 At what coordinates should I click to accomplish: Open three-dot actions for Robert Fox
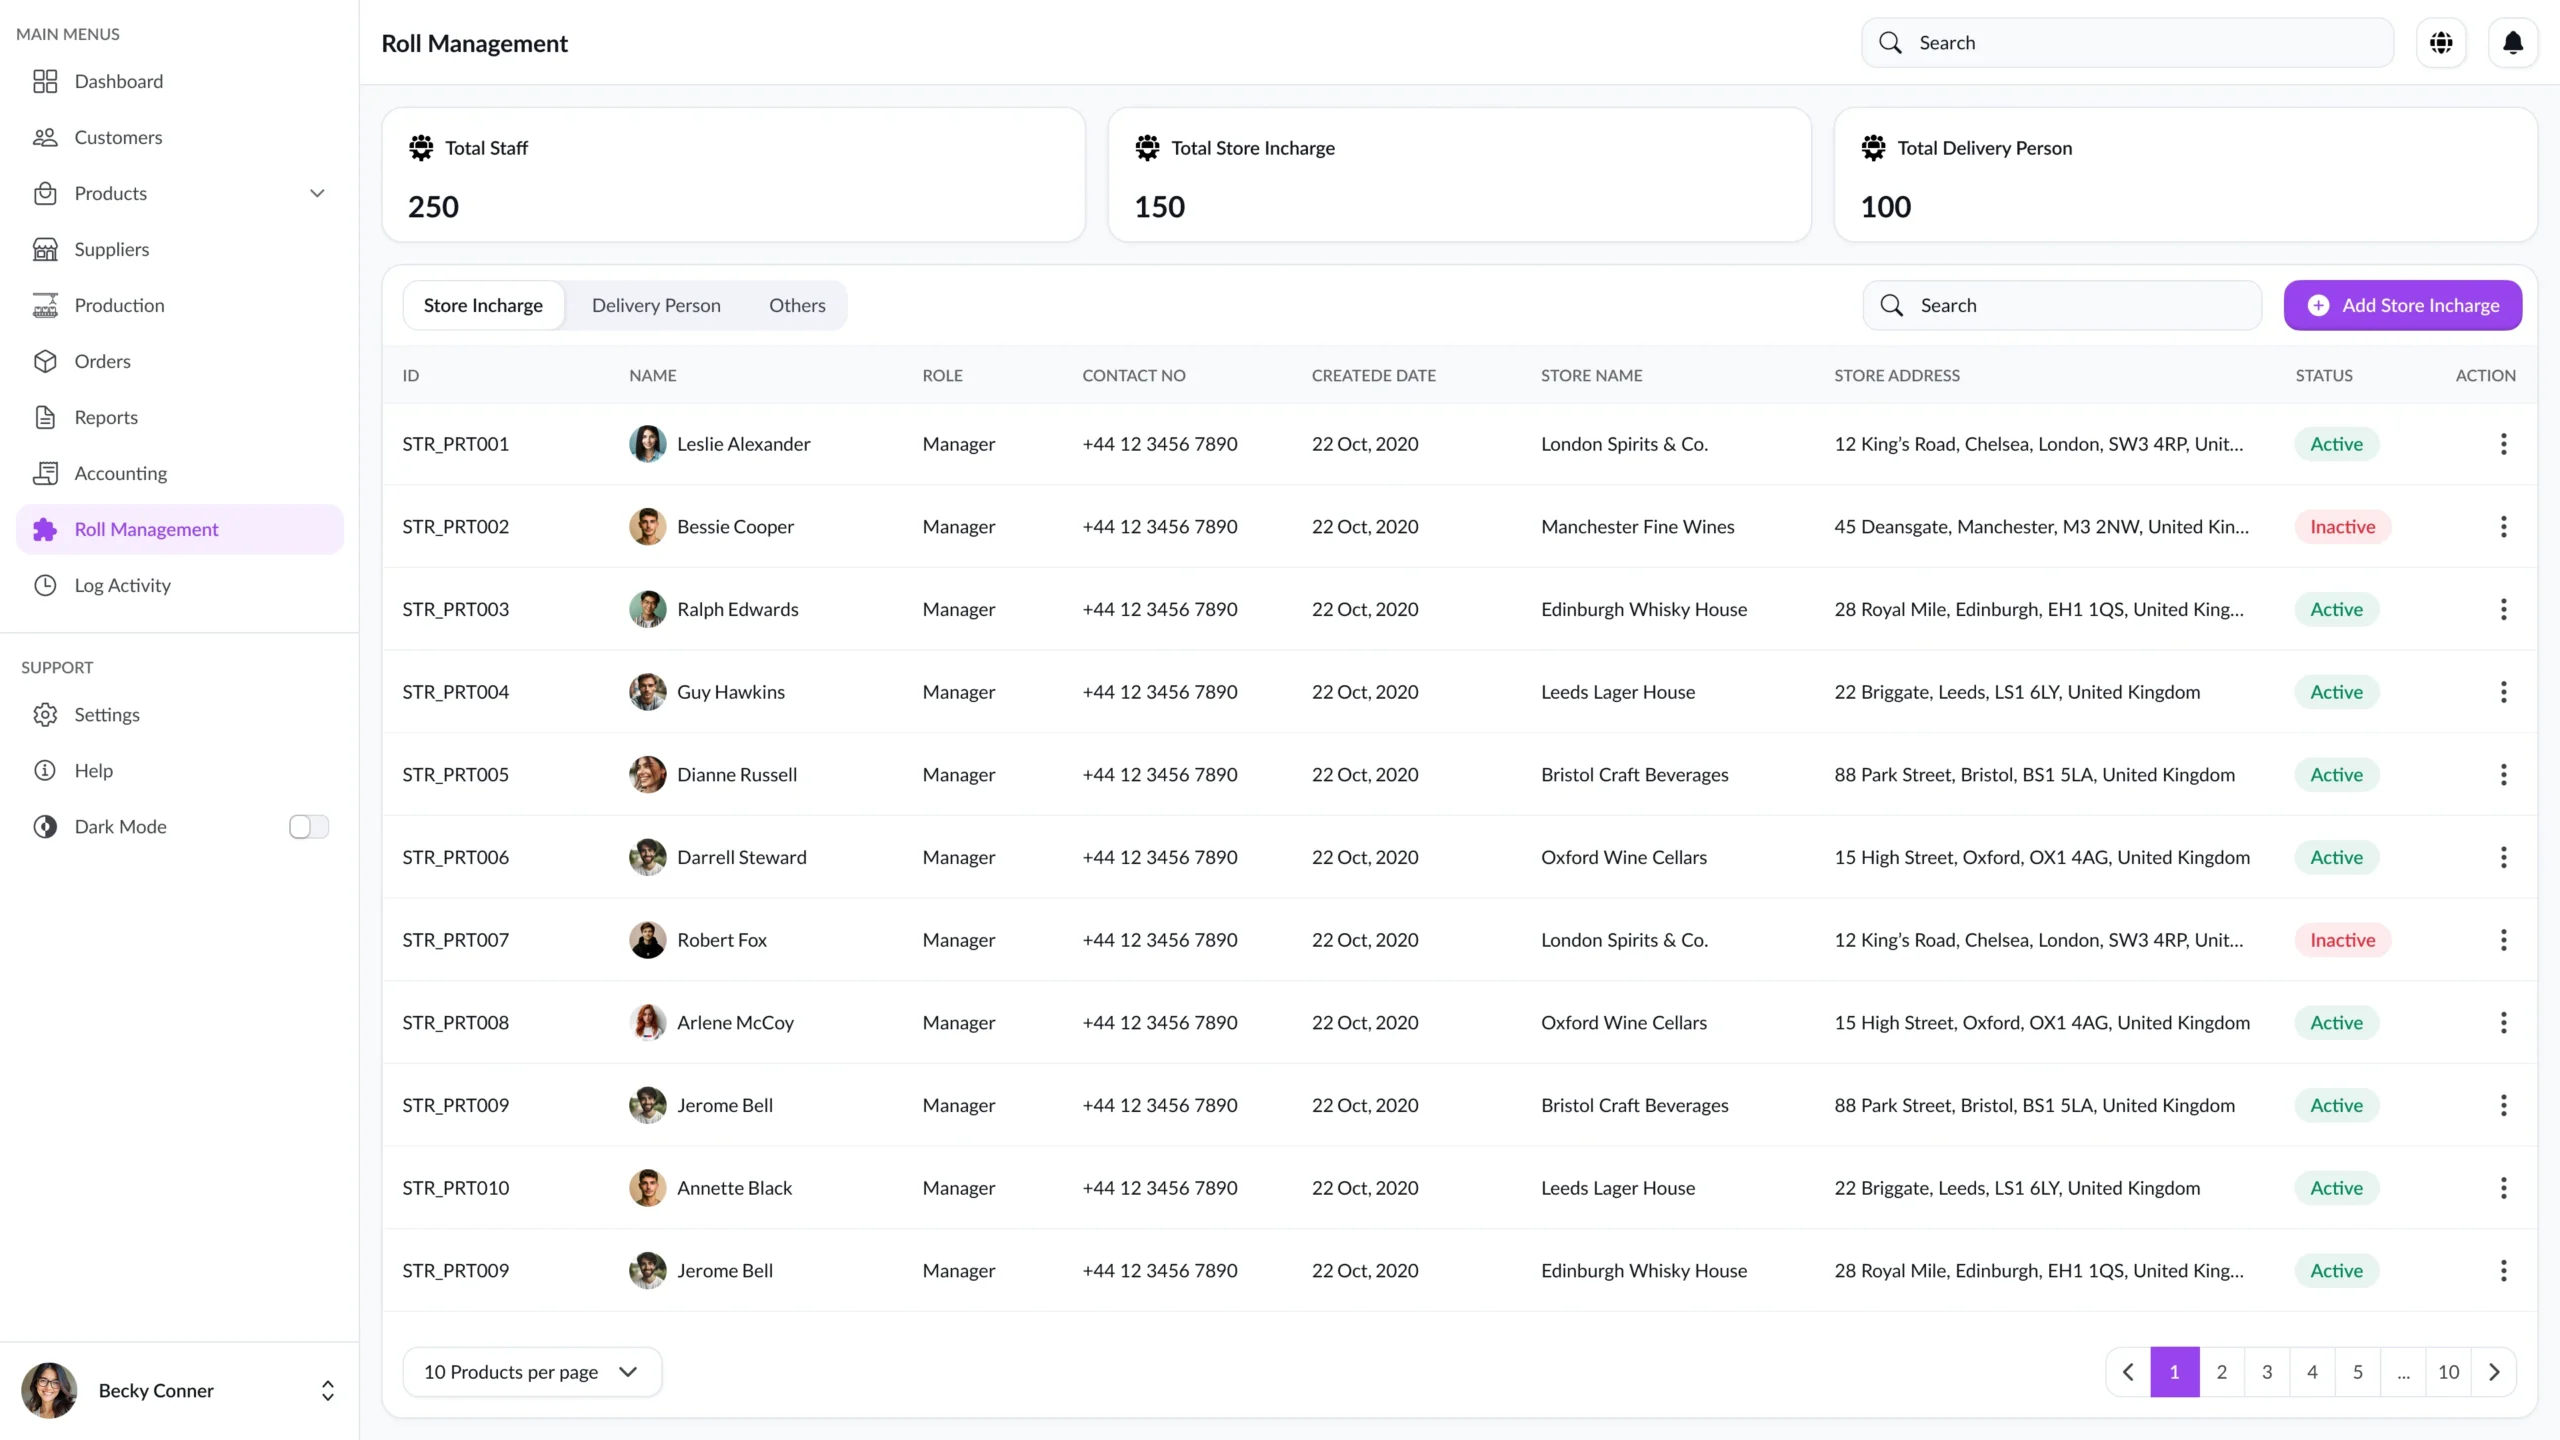2503,940
